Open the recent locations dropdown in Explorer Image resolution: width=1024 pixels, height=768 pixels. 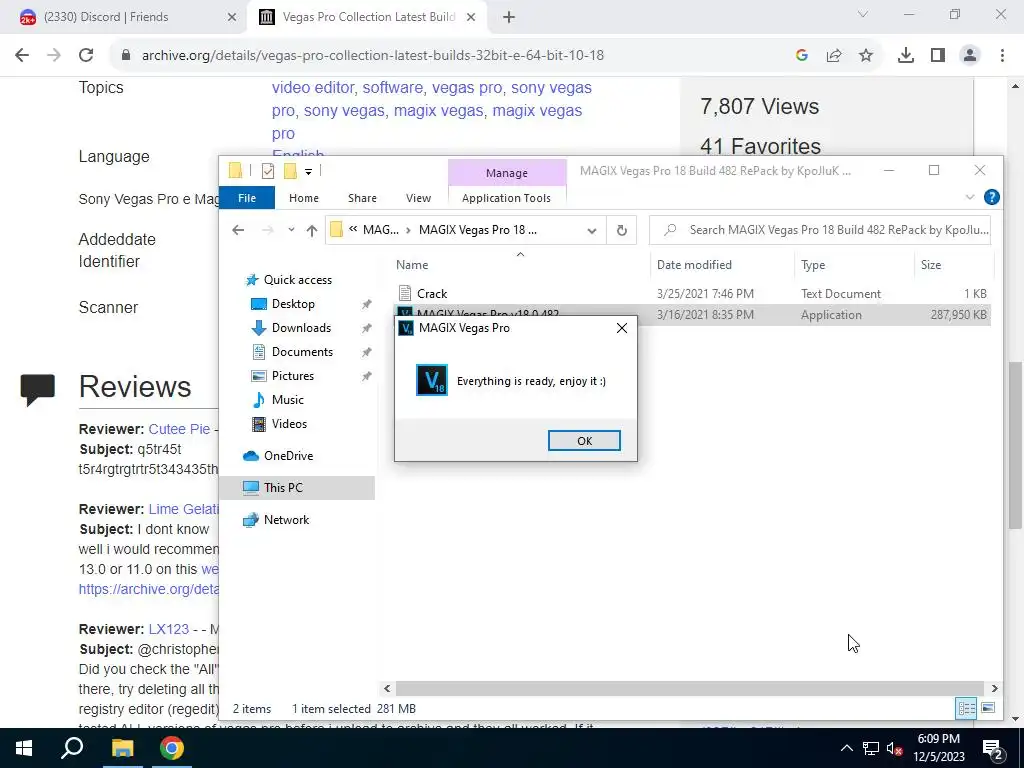coord(291,230)
